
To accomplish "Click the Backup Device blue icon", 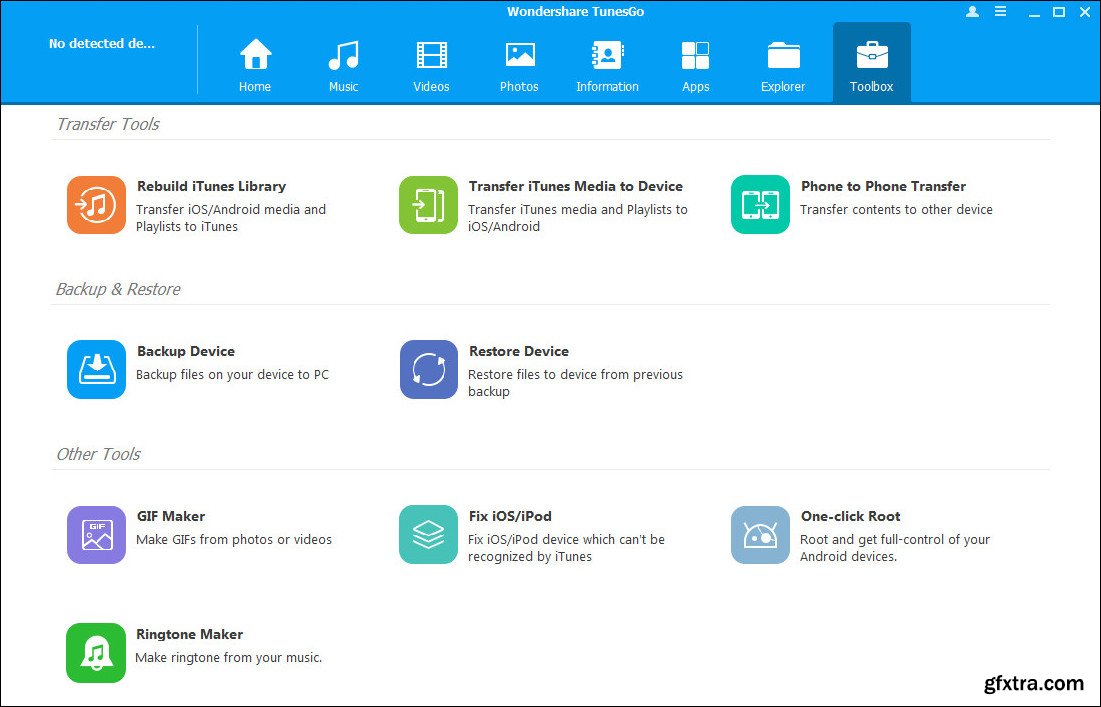I will pos(96,370).
